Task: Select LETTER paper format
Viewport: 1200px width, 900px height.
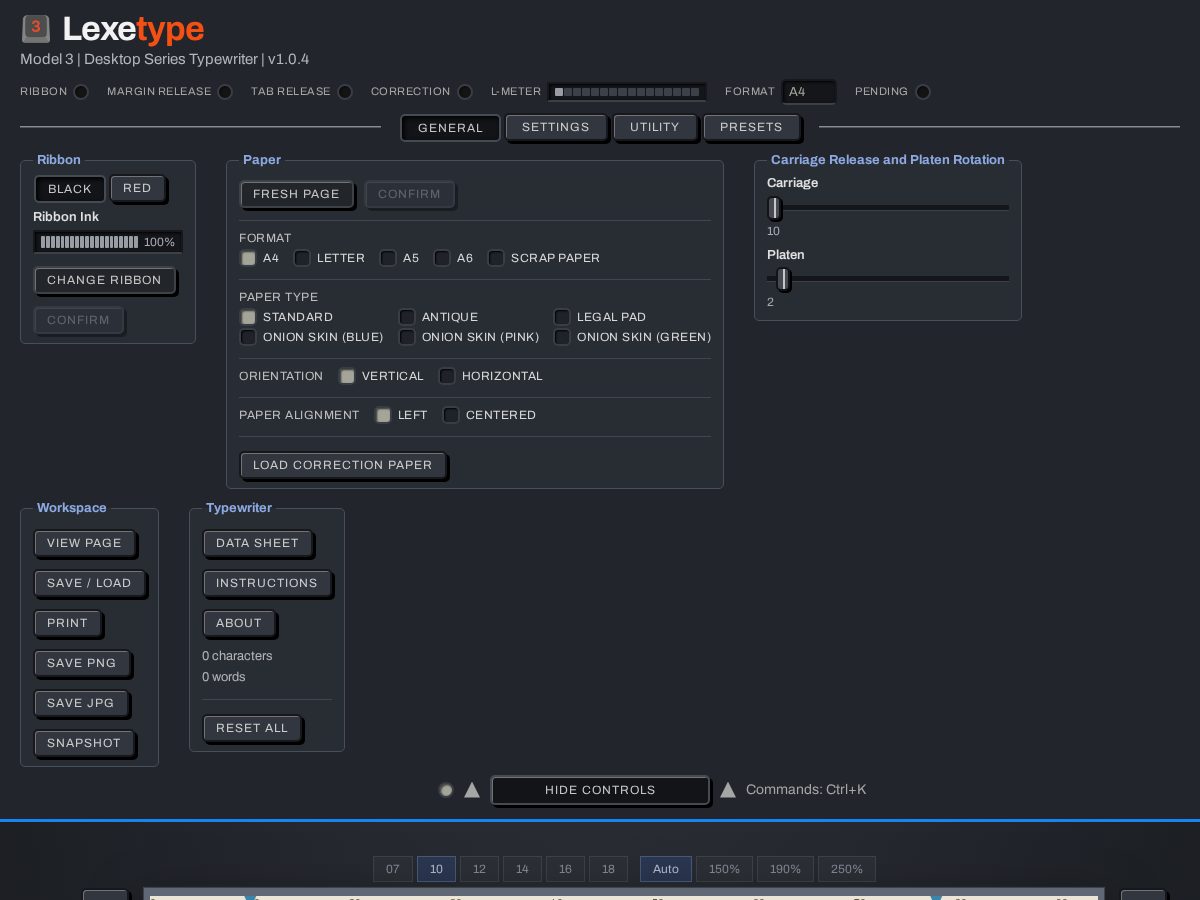Action: (302, 258)
